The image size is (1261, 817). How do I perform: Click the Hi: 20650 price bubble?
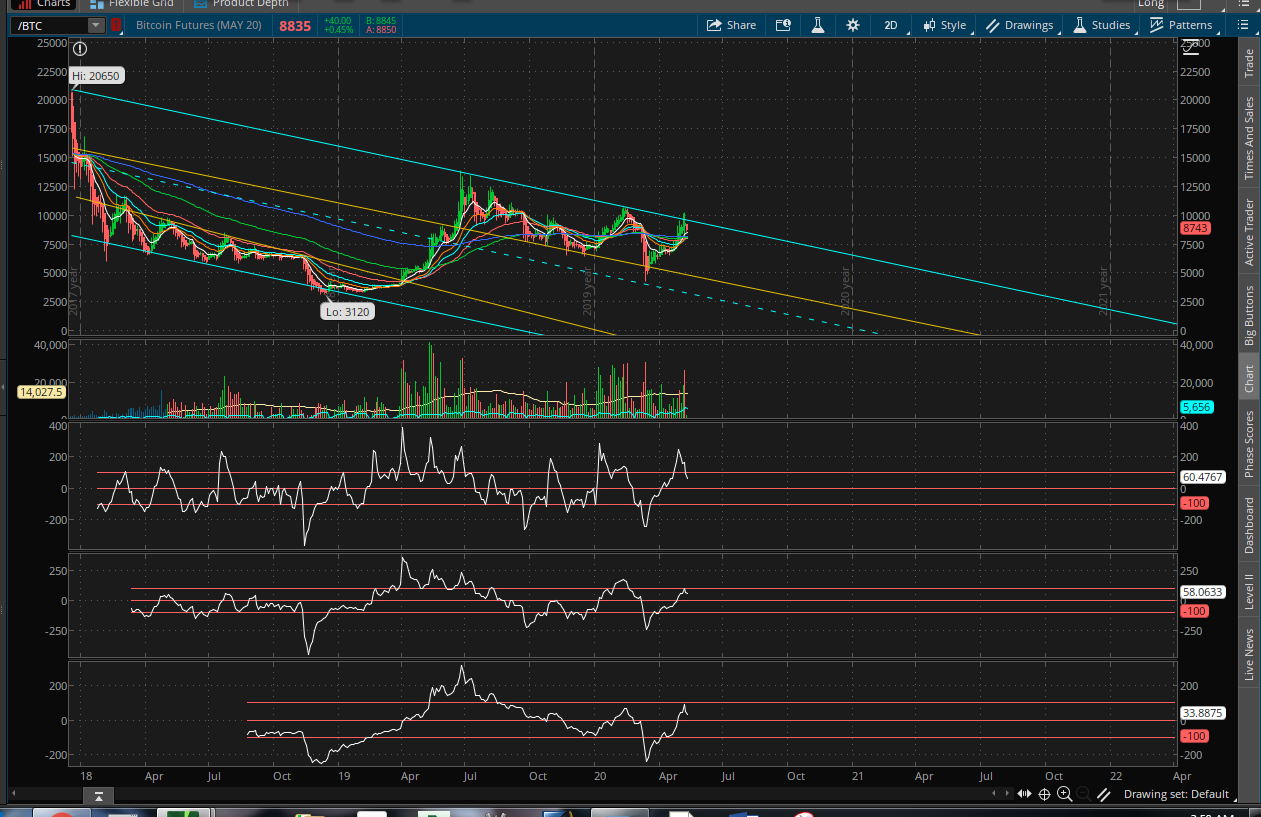(x=97, y=75)
